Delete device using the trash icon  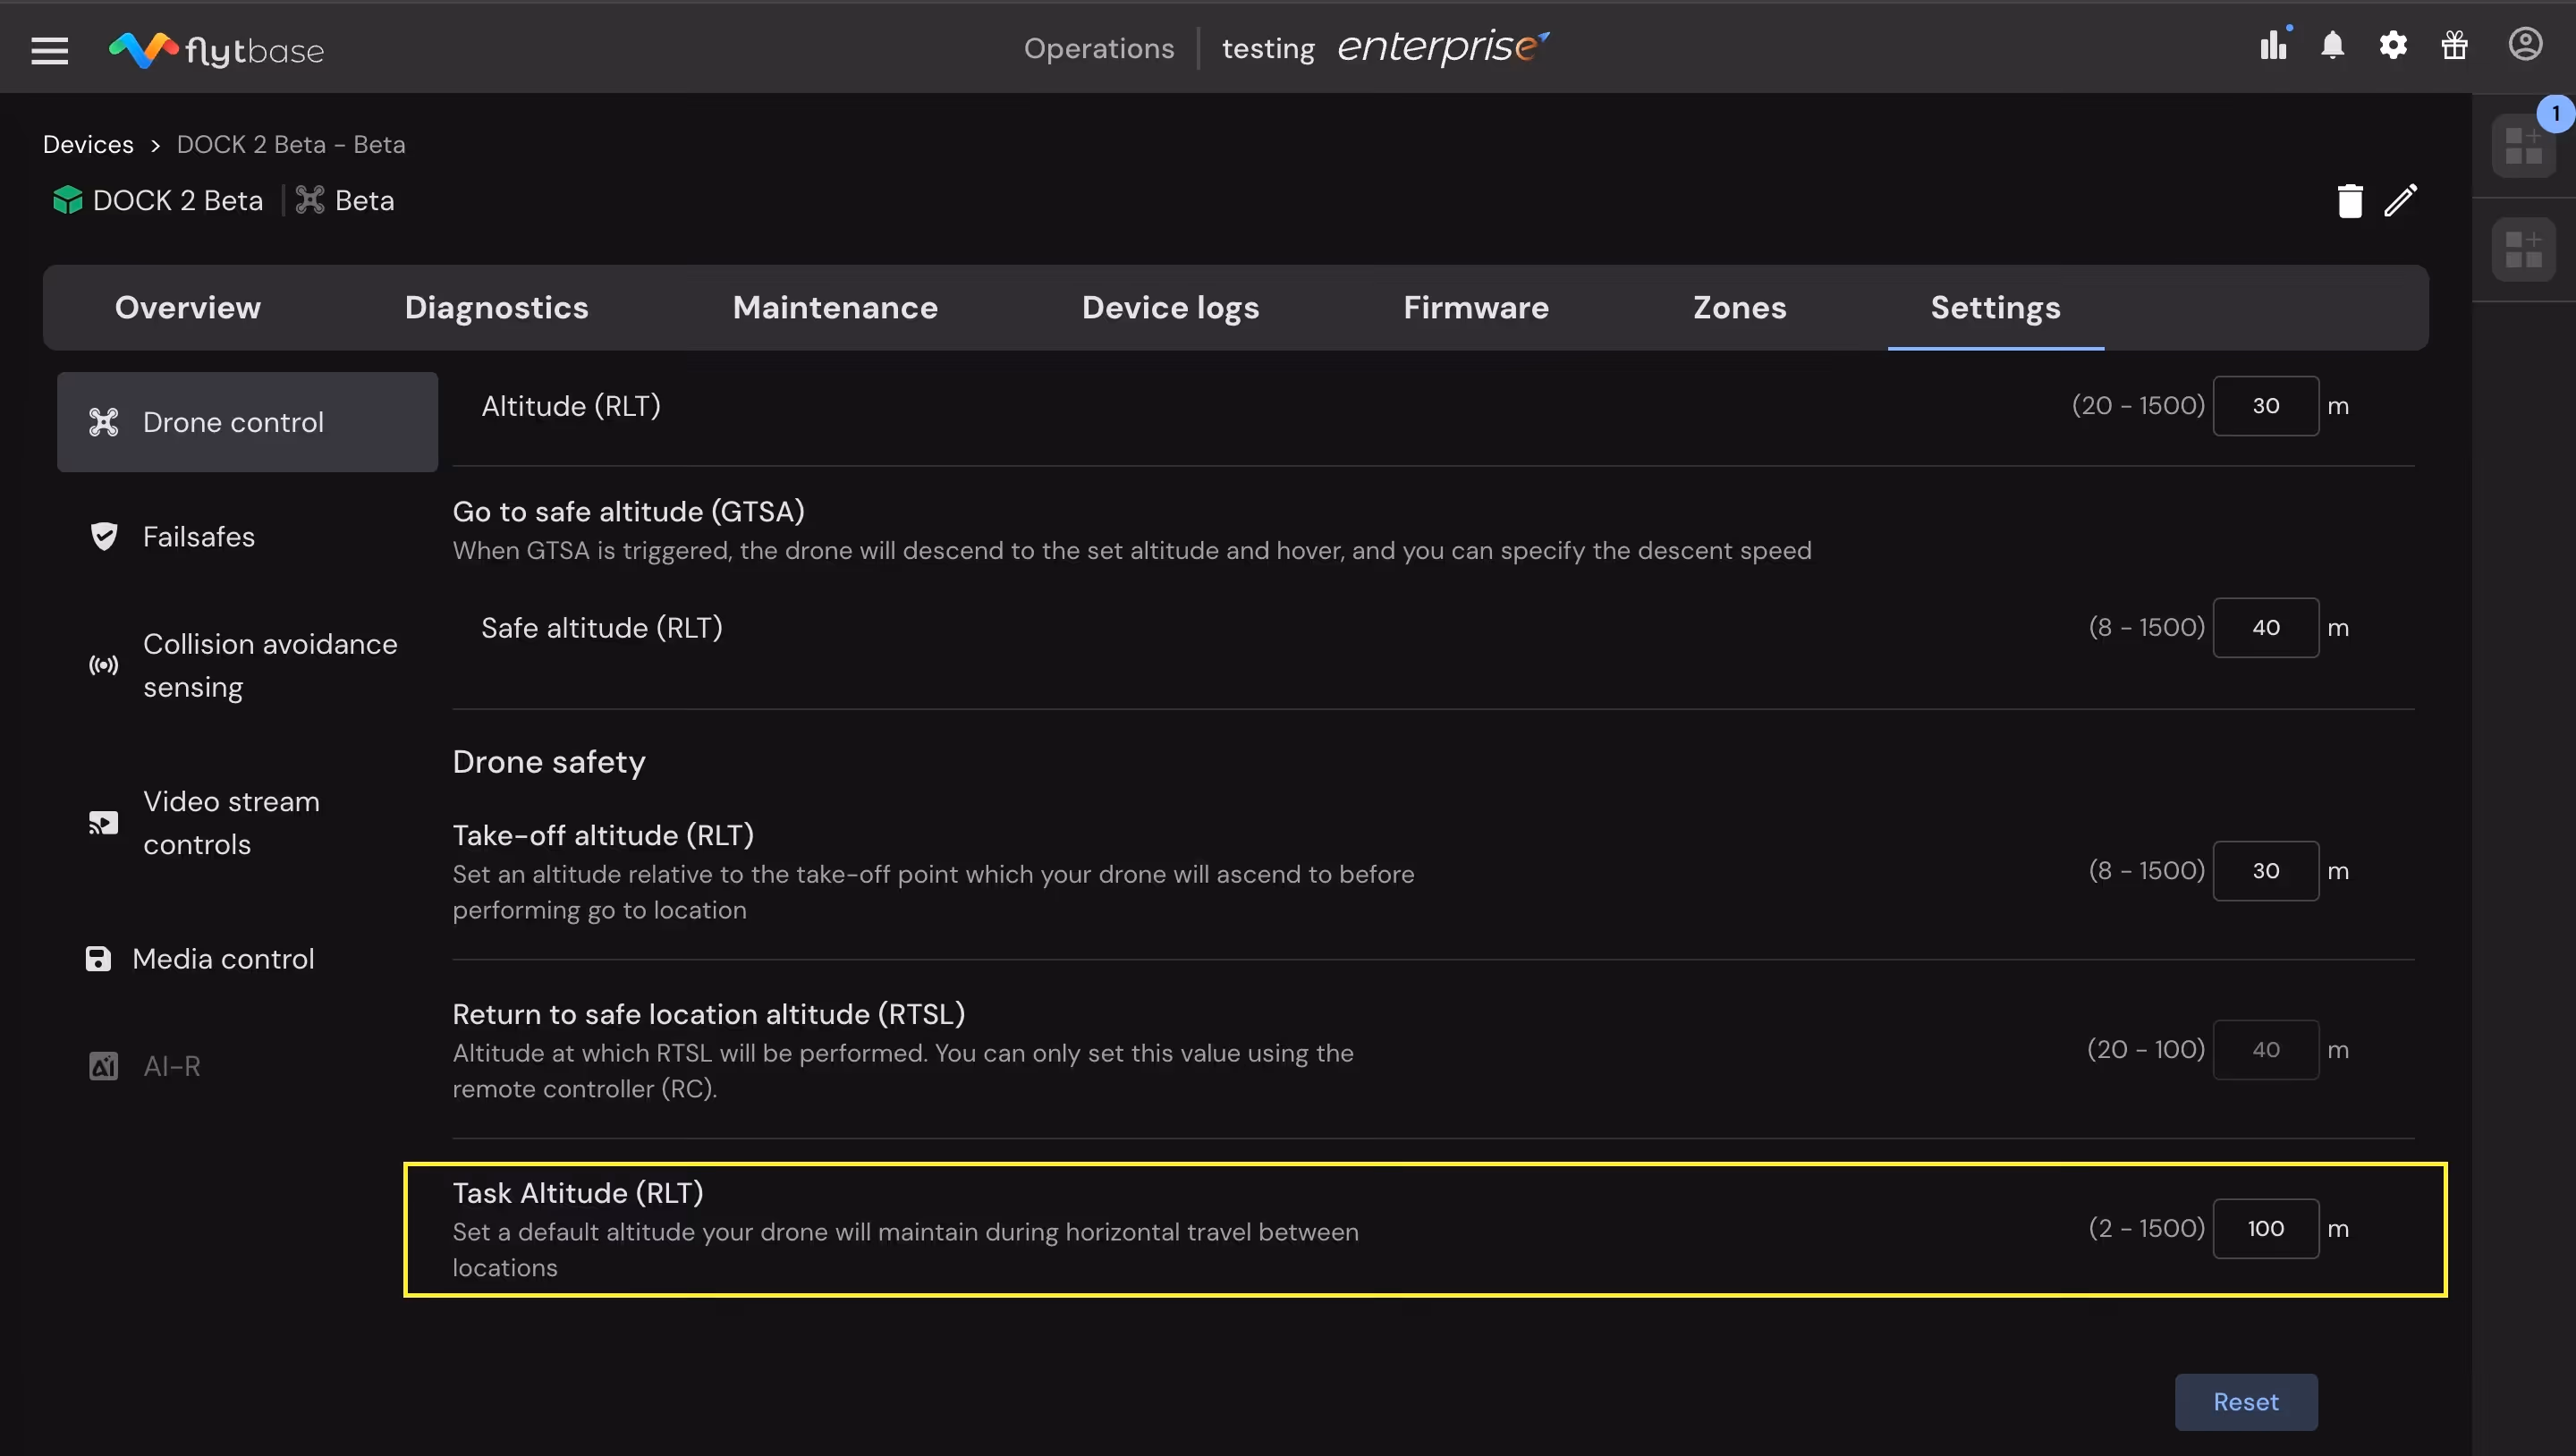tap(2350, 201)
